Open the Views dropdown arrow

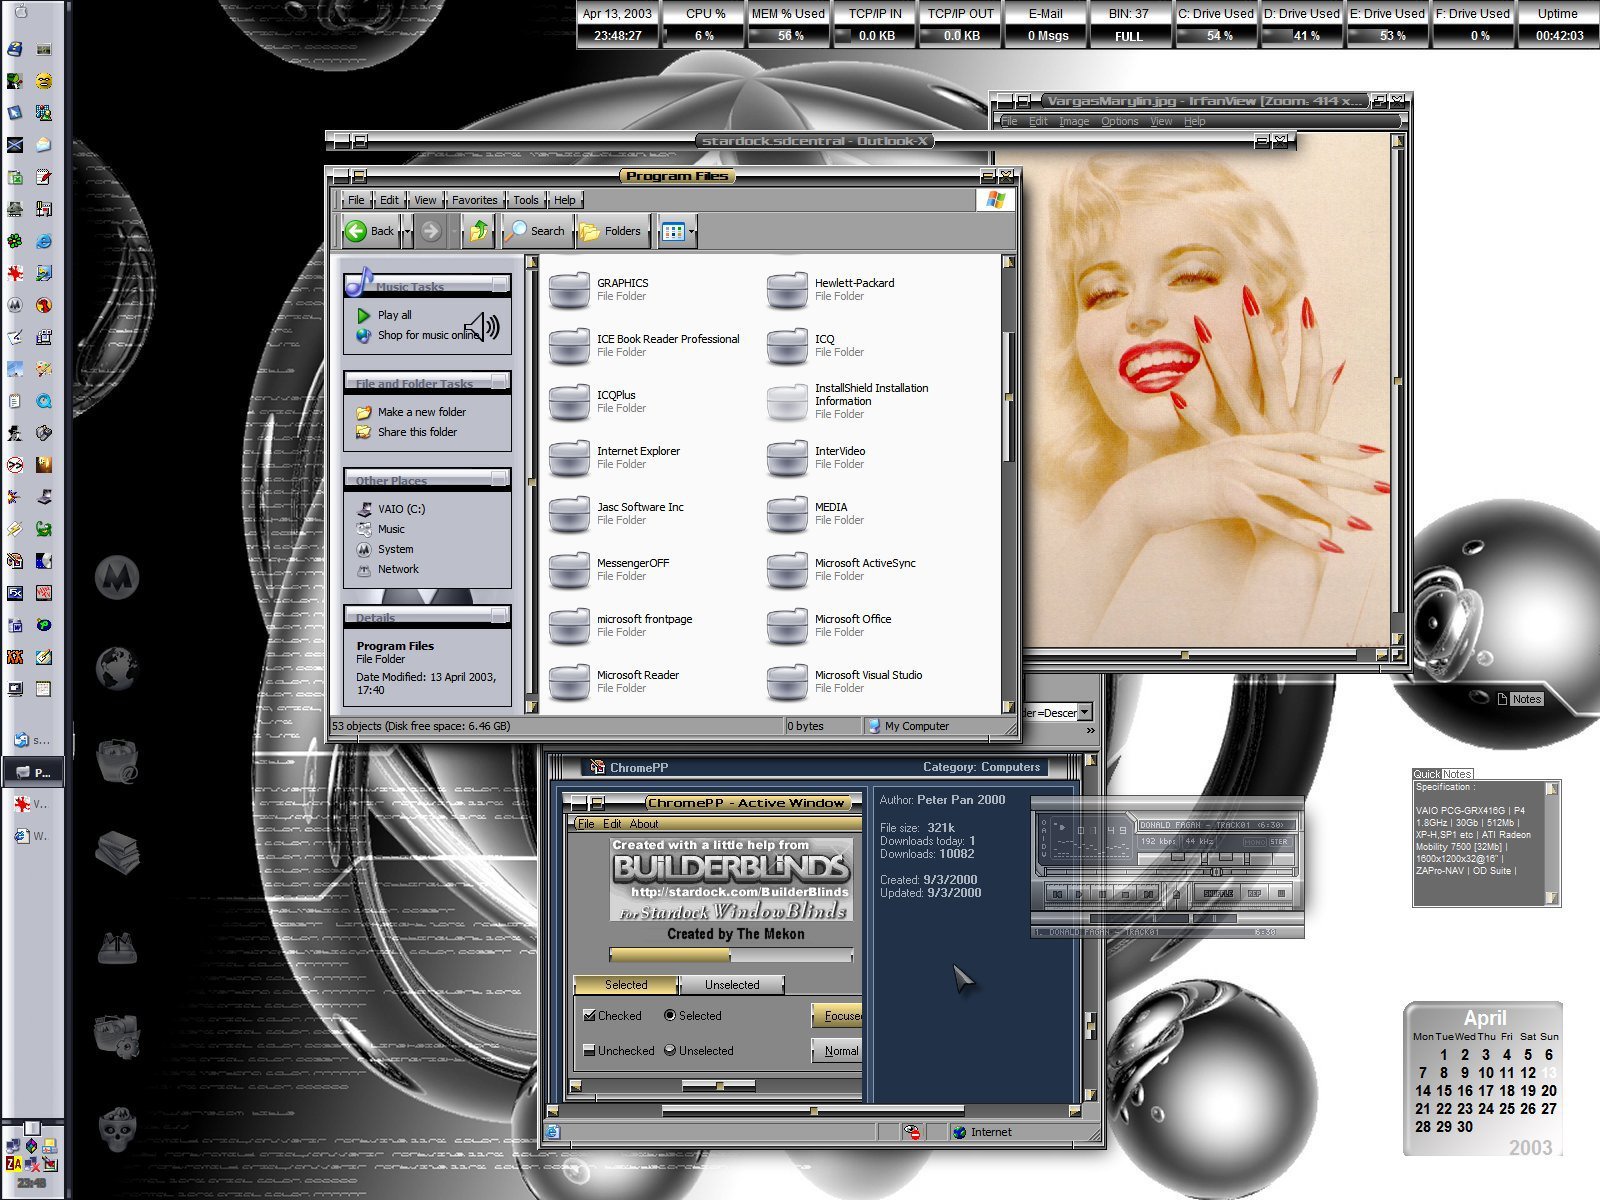(x=692, y=232)
